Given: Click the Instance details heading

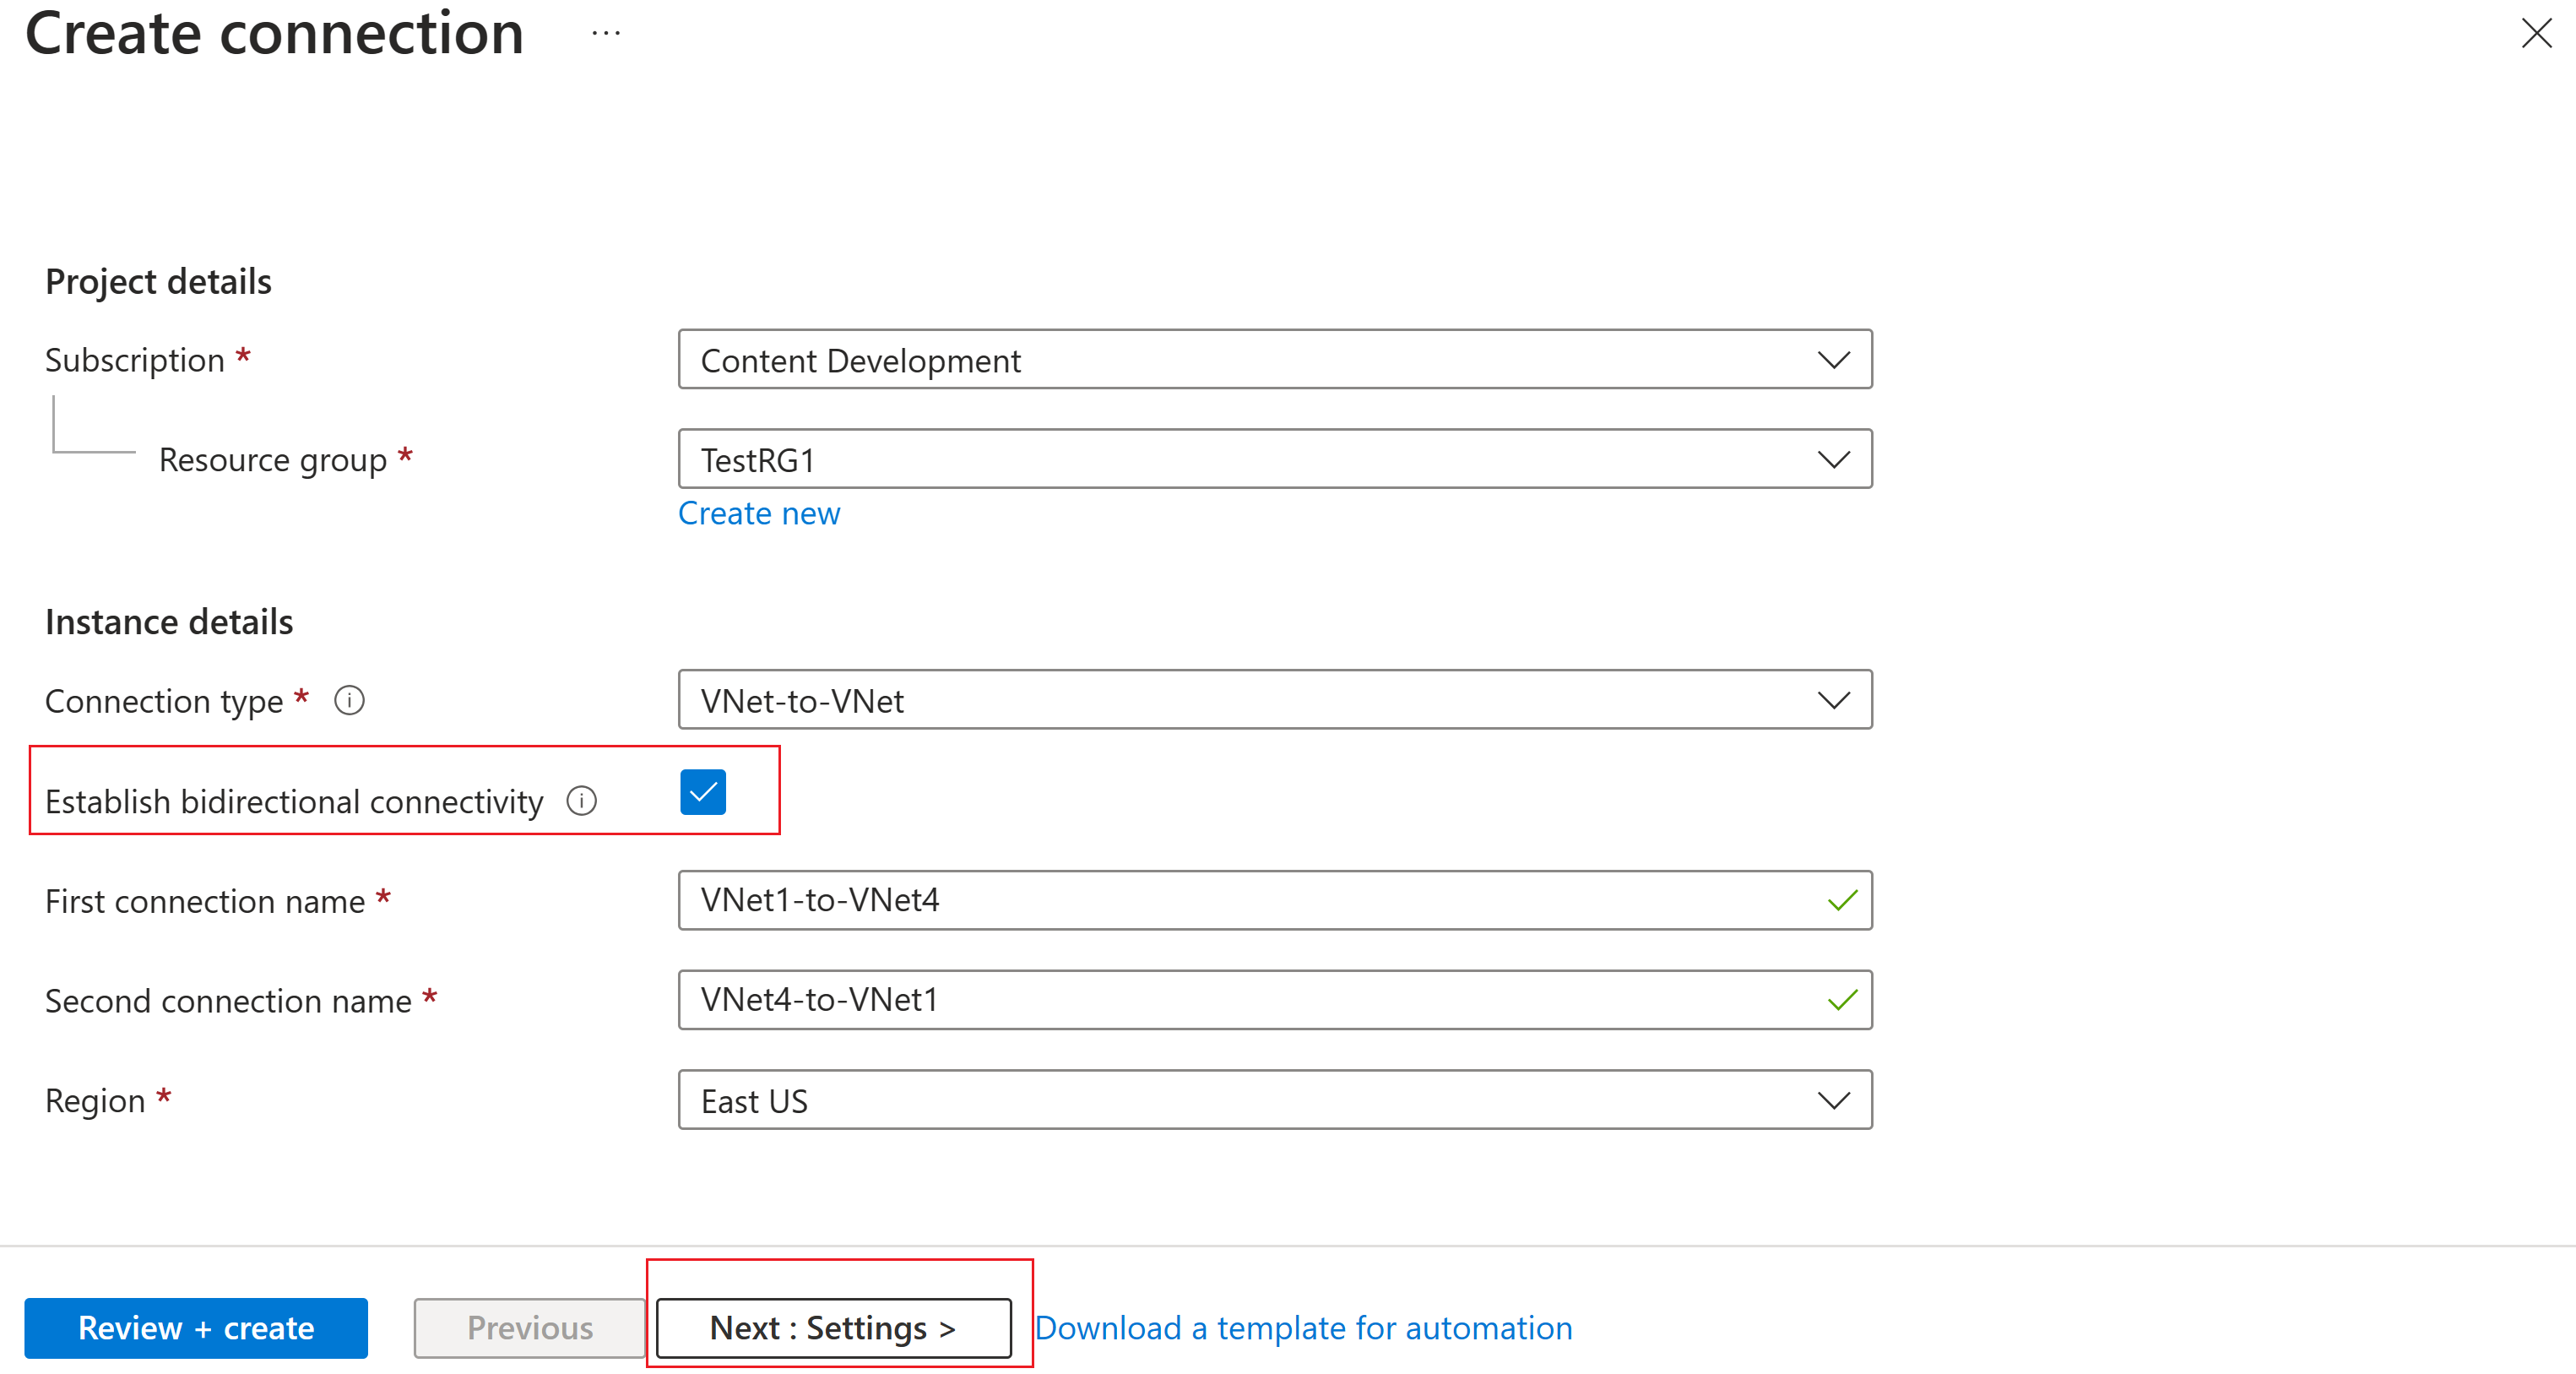Looking at the screenshot, I should pyautogui.click(x=169, y=622).
